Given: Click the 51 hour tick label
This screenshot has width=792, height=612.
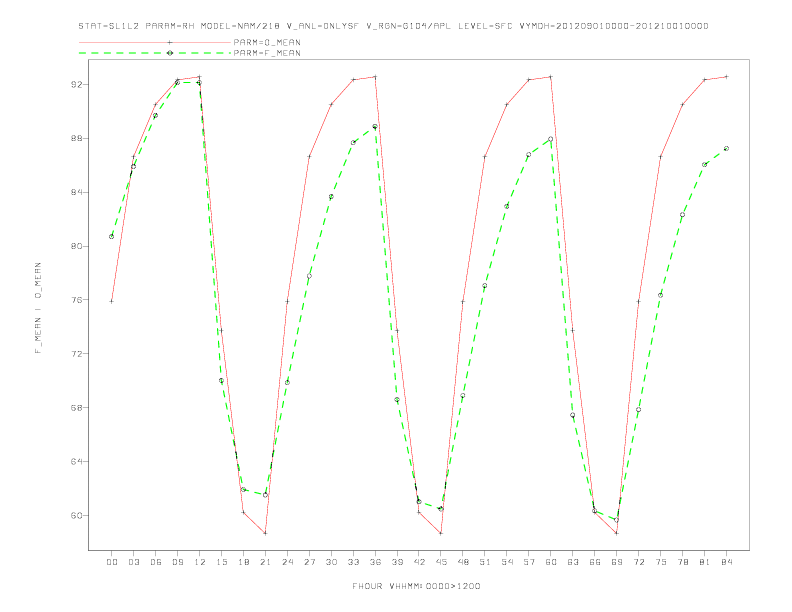Looking at the screenshot, I should coord(485,562).
